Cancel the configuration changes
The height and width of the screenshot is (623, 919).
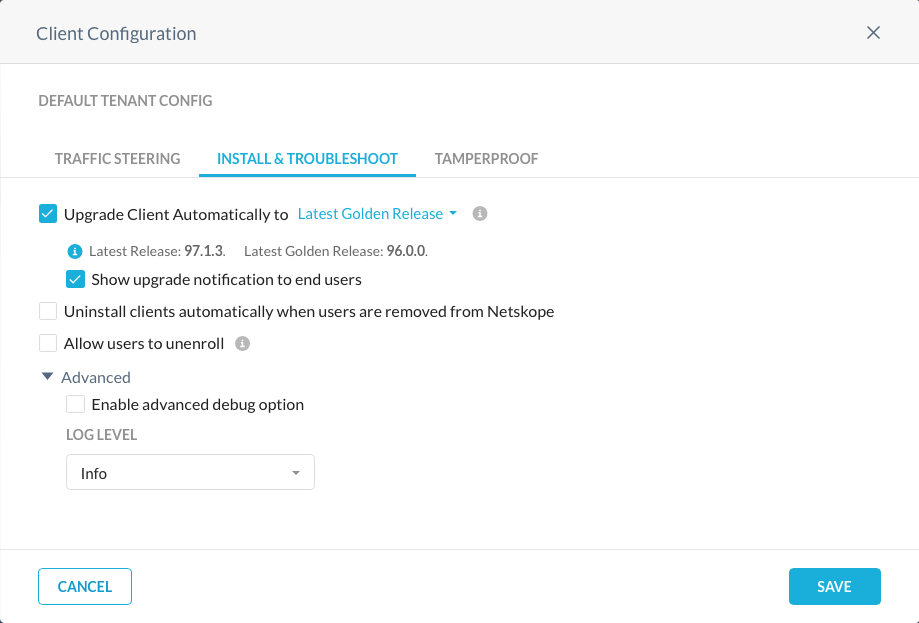point(84,586)
